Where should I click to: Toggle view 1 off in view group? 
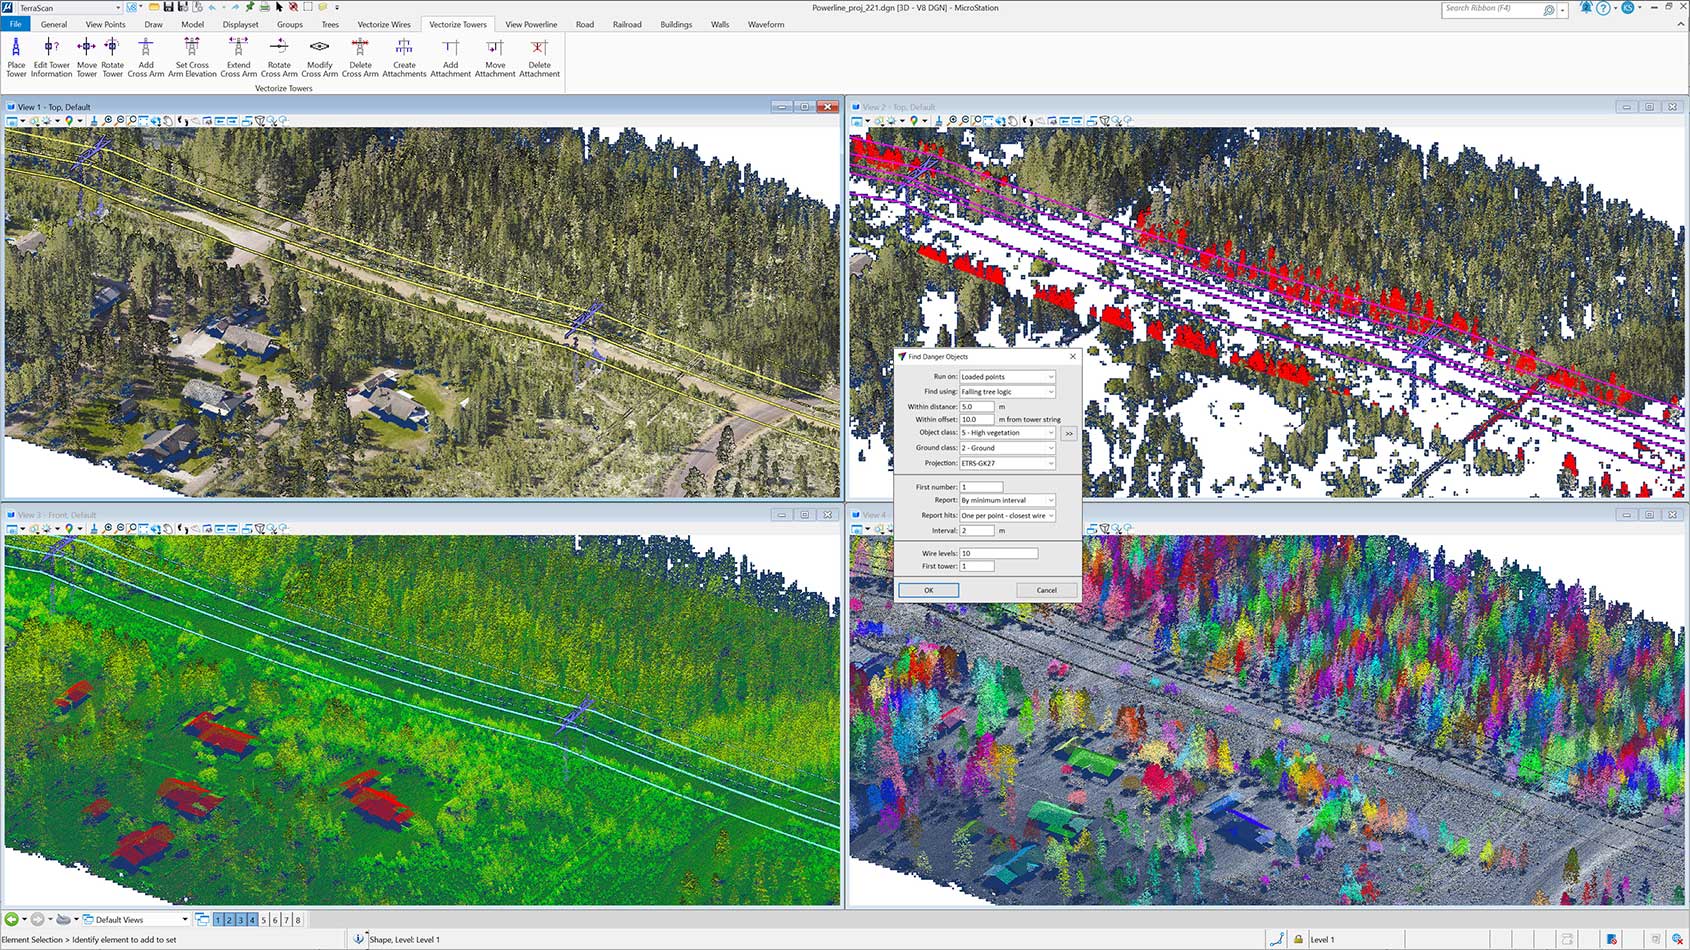(218, 920)
